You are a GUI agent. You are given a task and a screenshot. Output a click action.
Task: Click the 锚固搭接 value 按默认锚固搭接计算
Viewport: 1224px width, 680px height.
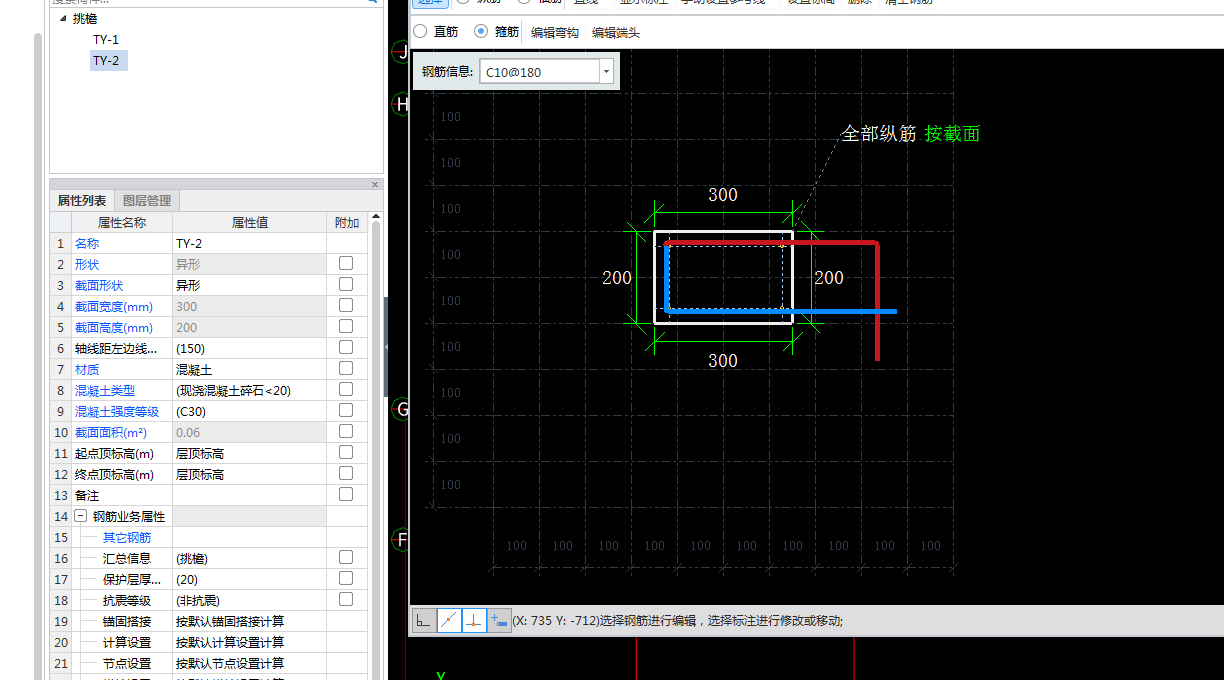[249, 621]
